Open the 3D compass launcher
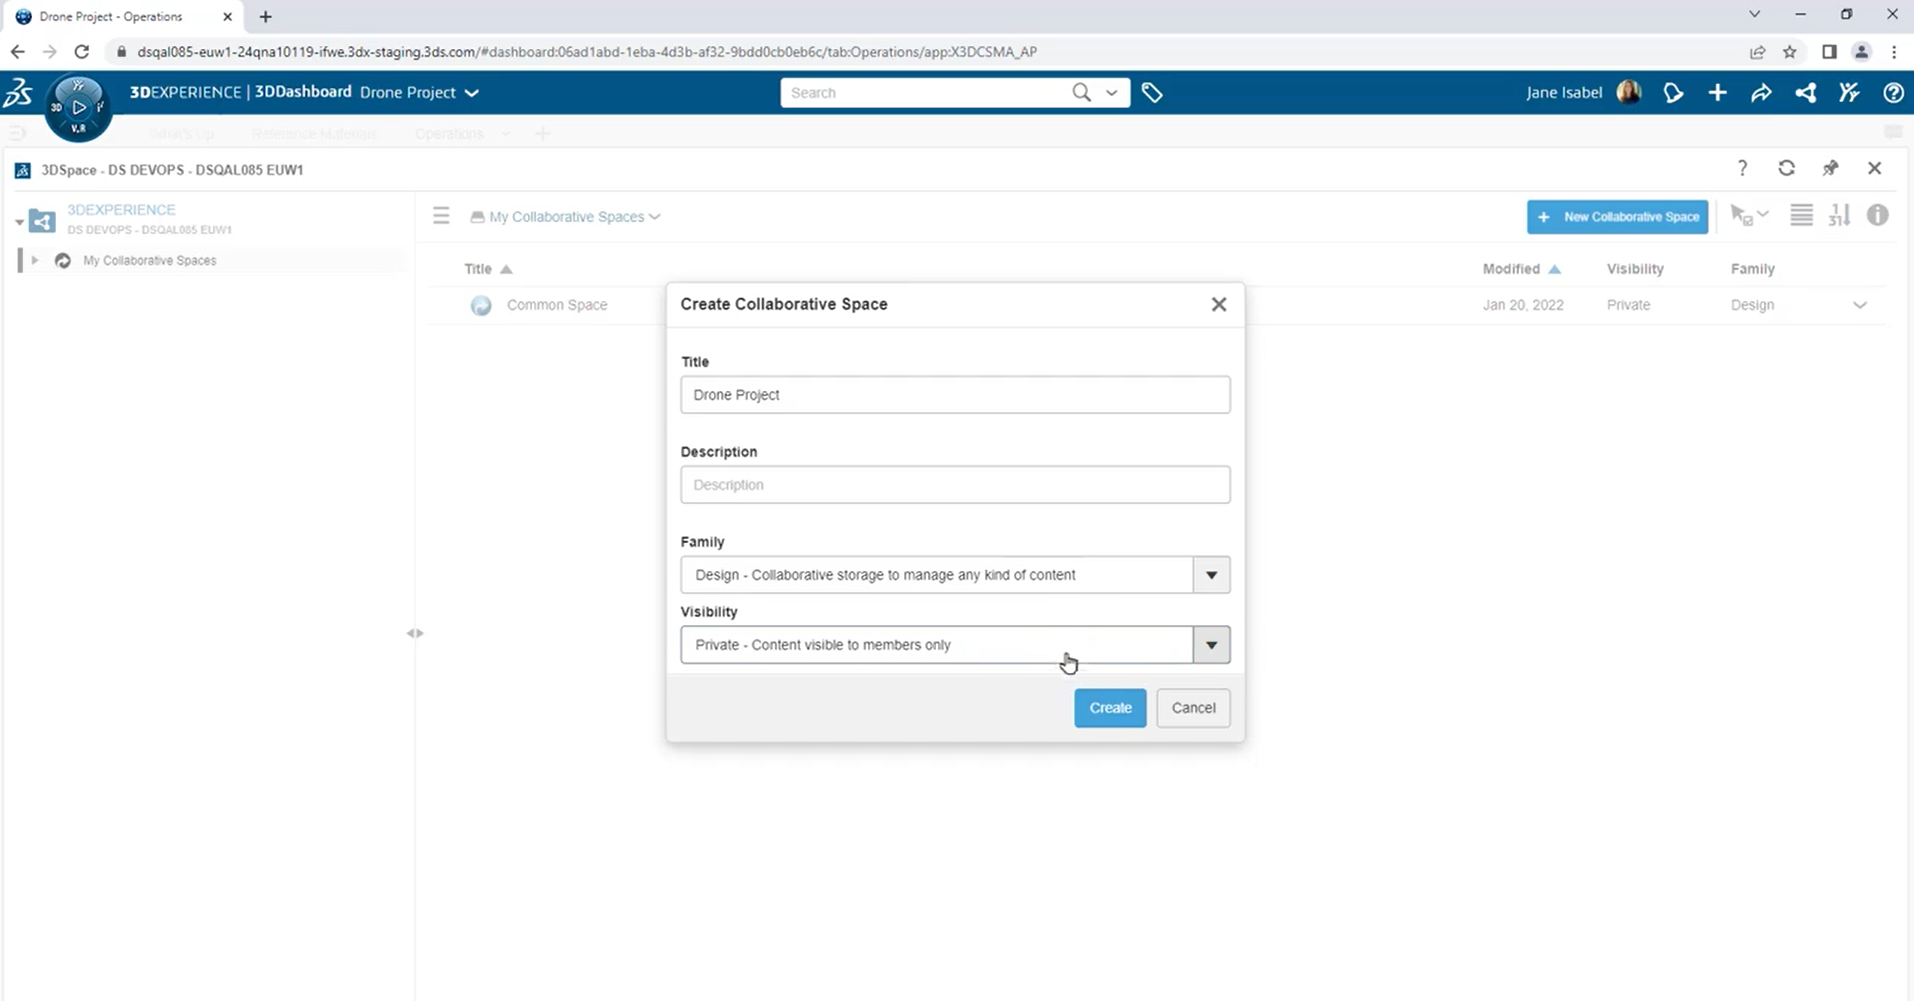The width and height of the screenshot is (1914, 1001). coord(78,107)
